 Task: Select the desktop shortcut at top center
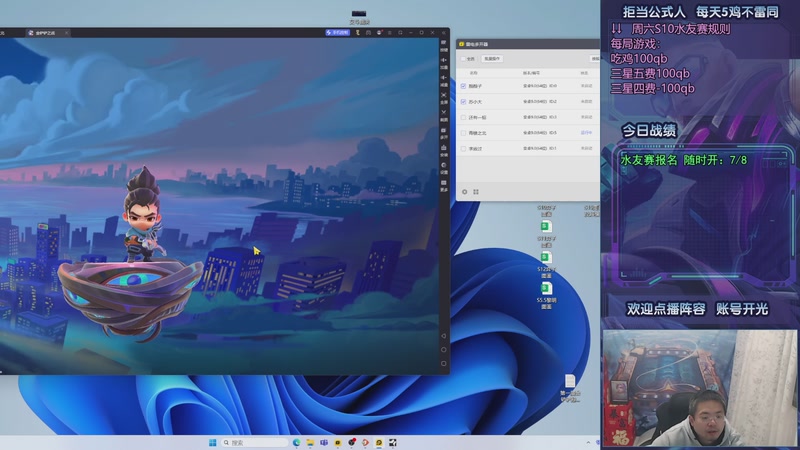coord(359,17)
